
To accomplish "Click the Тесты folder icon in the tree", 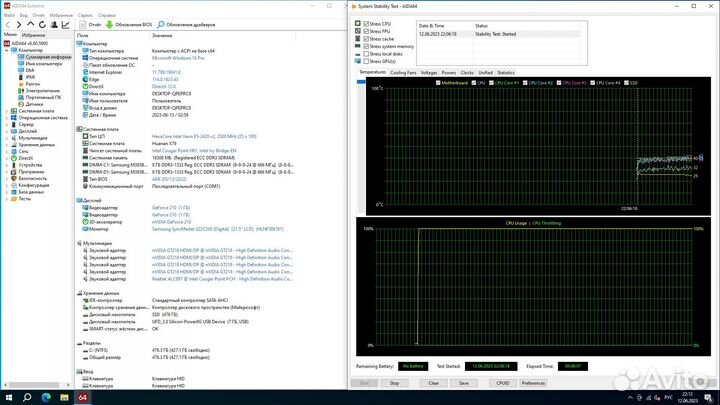I will pos(14,199).
